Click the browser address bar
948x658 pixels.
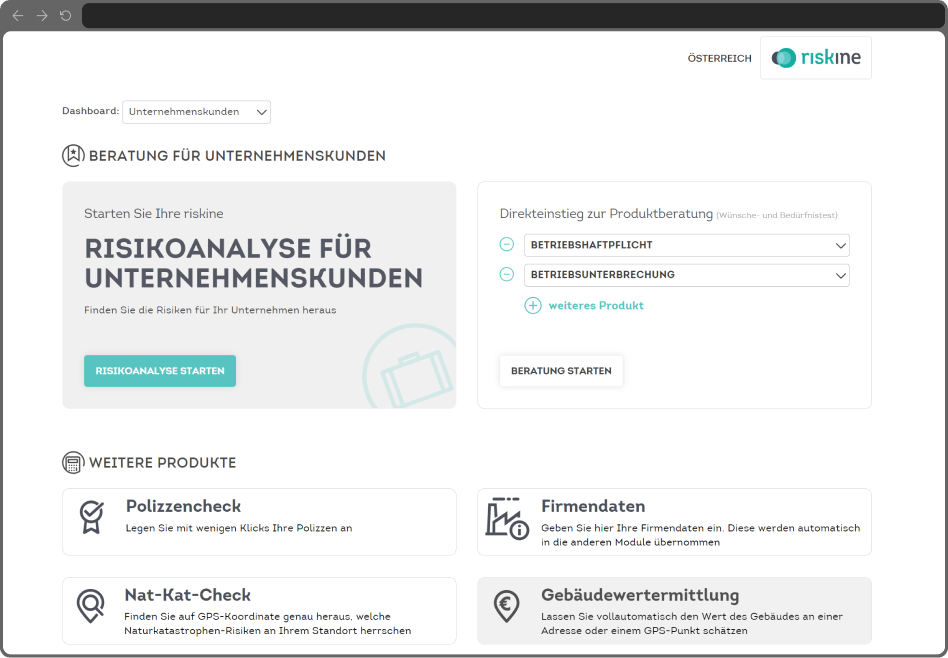[513, 16]
